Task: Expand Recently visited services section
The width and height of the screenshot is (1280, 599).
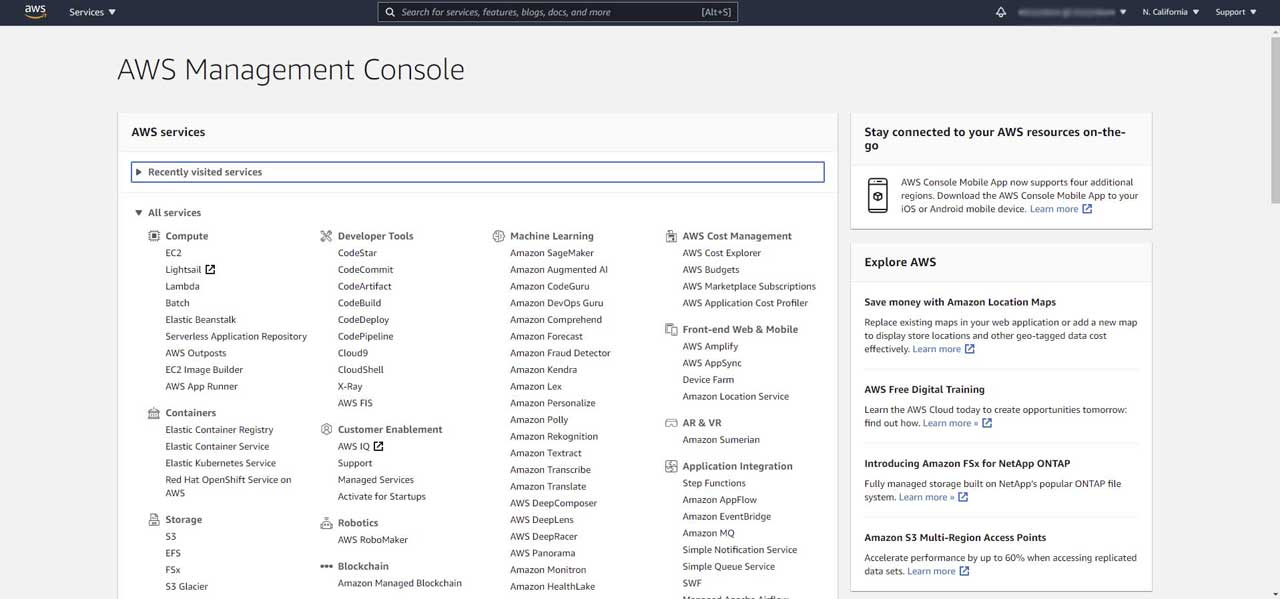Action: [478, 172]
